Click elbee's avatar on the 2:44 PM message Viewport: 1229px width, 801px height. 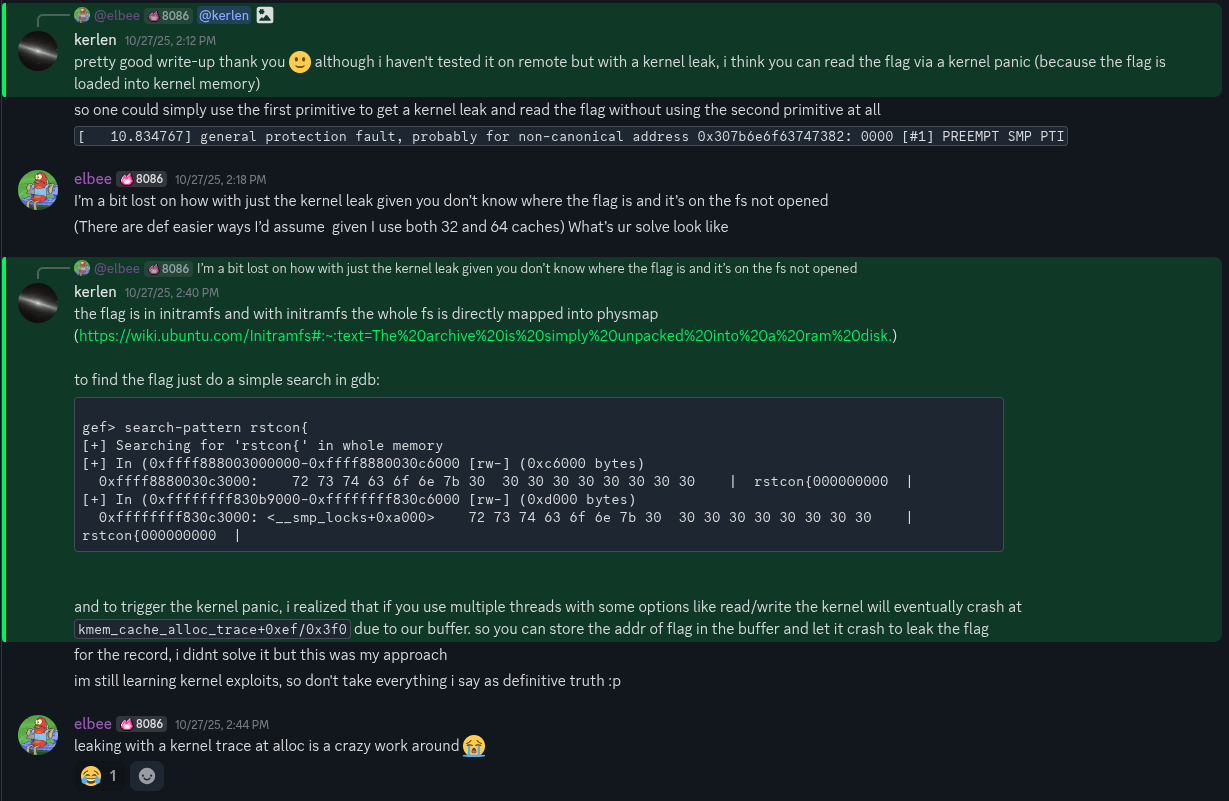click(x=38, y=735)
